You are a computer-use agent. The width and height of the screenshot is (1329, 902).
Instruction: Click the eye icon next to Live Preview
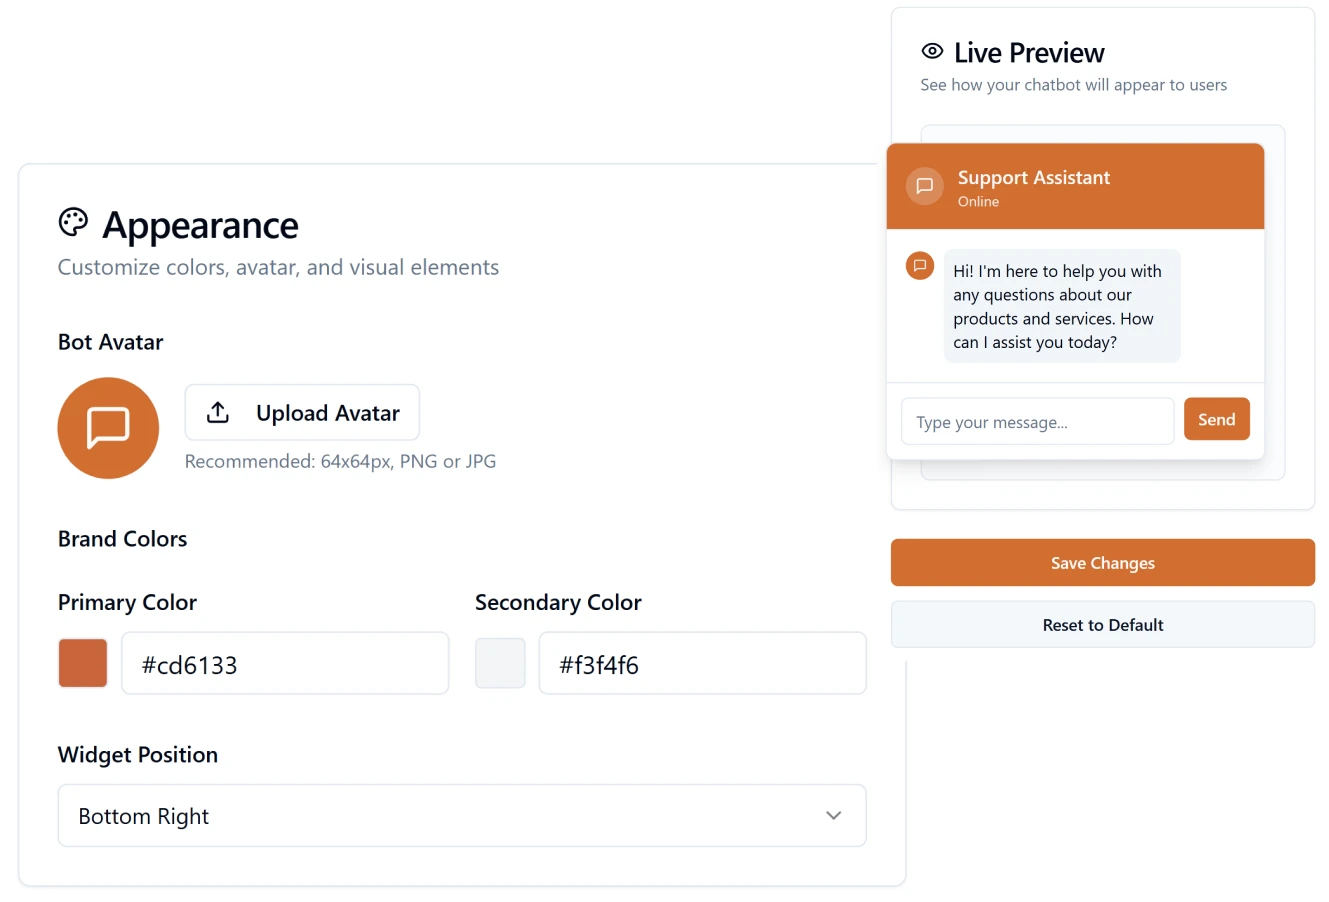pyautogui.click(x=932, y=52)
